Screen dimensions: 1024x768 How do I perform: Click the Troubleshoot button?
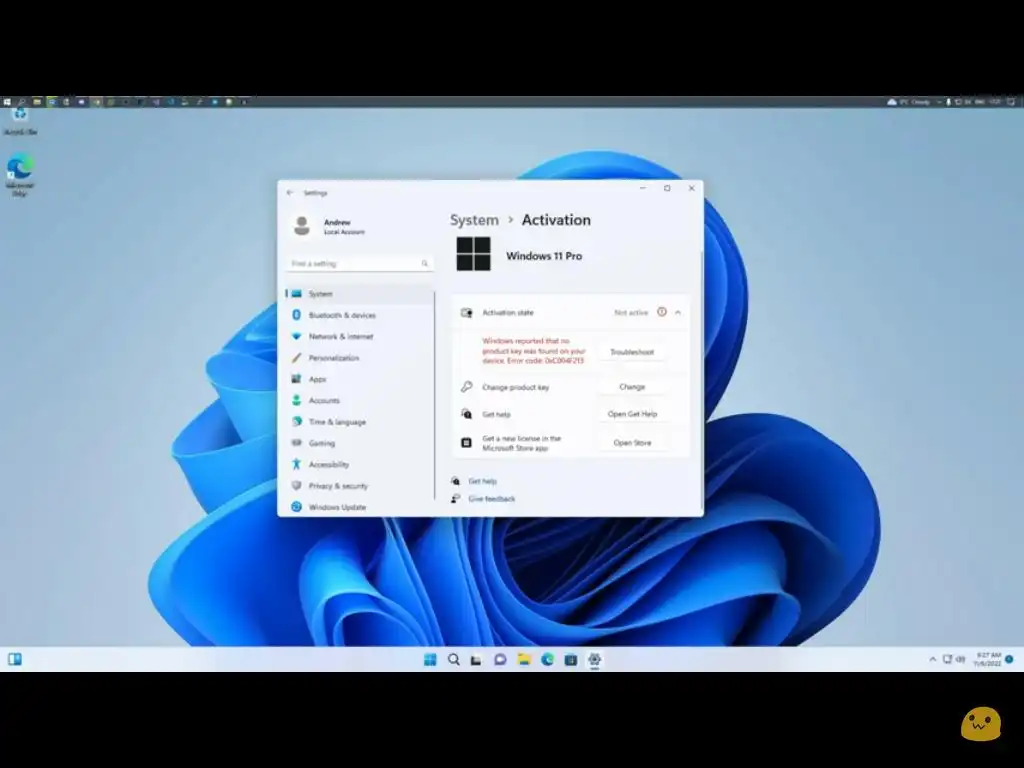(632, 352)
